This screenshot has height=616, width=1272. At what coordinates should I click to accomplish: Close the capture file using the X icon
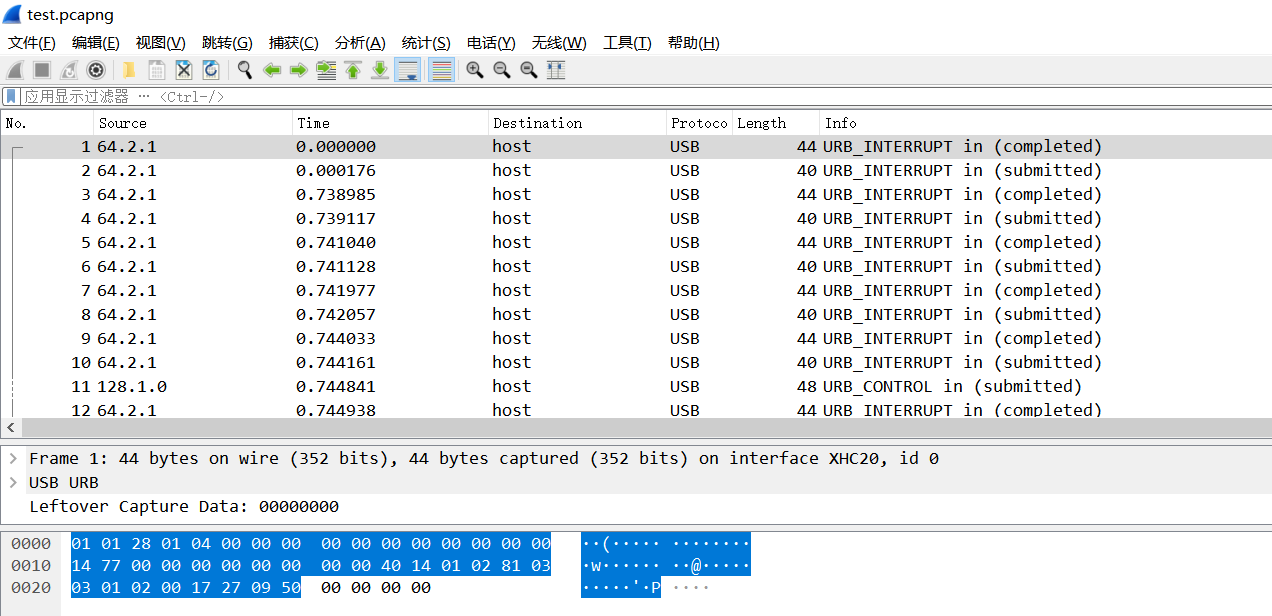pyautogui.click(x=184, y=70)
